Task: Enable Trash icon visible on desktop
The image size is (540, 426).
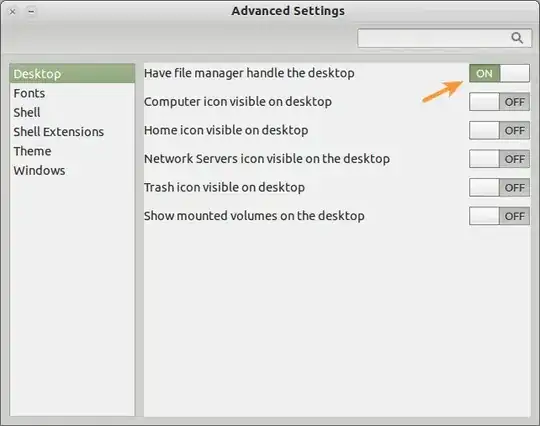Action: point(499,188)
